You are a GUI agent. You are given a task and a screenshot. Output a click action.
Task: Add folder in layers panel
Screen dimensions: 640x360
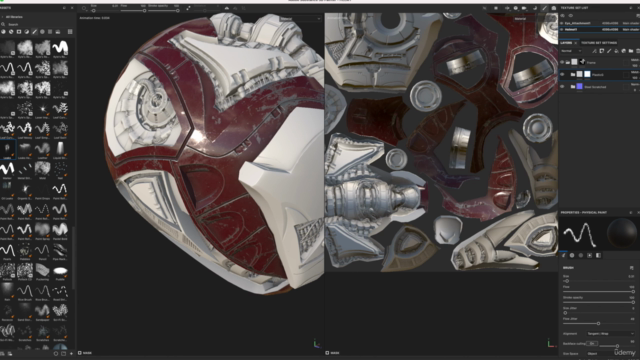pos(631,51)
